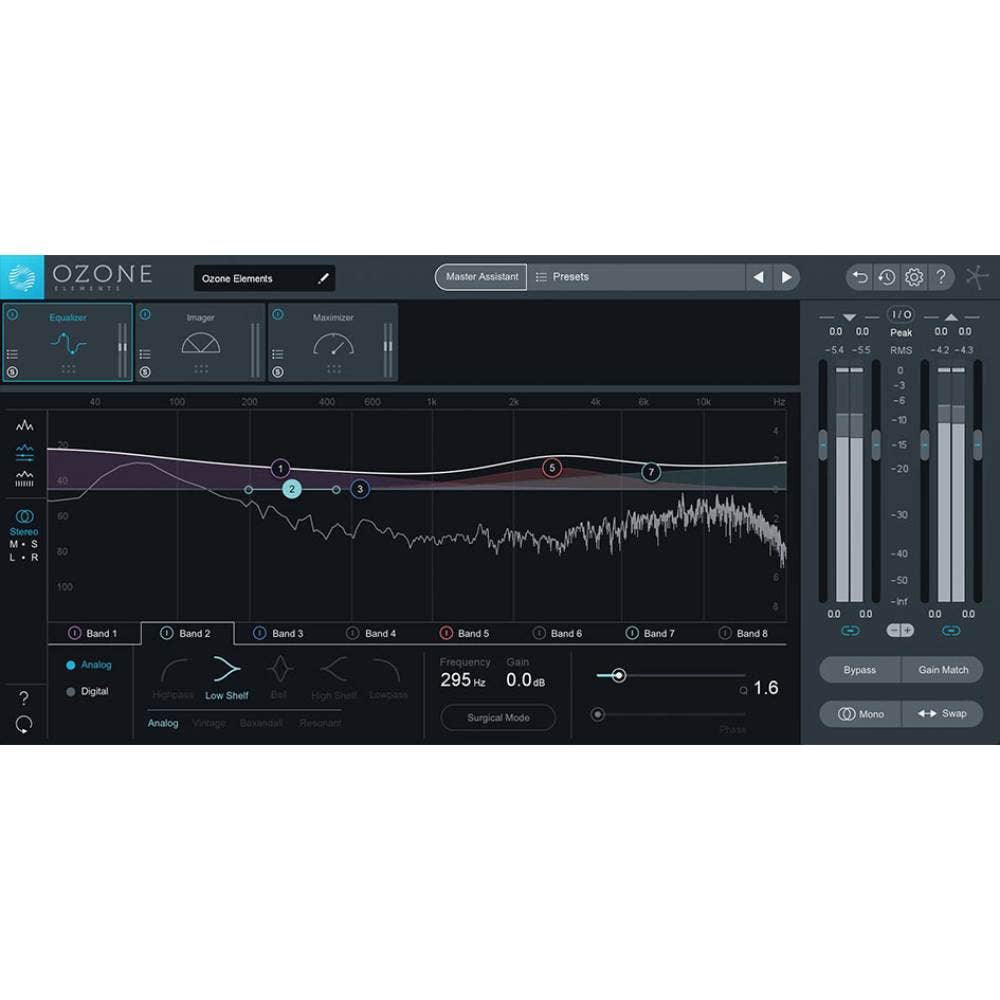Screen dimensions: 1000x1000
Task: Switch to the Band 5 tab
Action: click(x=466, y=633)
